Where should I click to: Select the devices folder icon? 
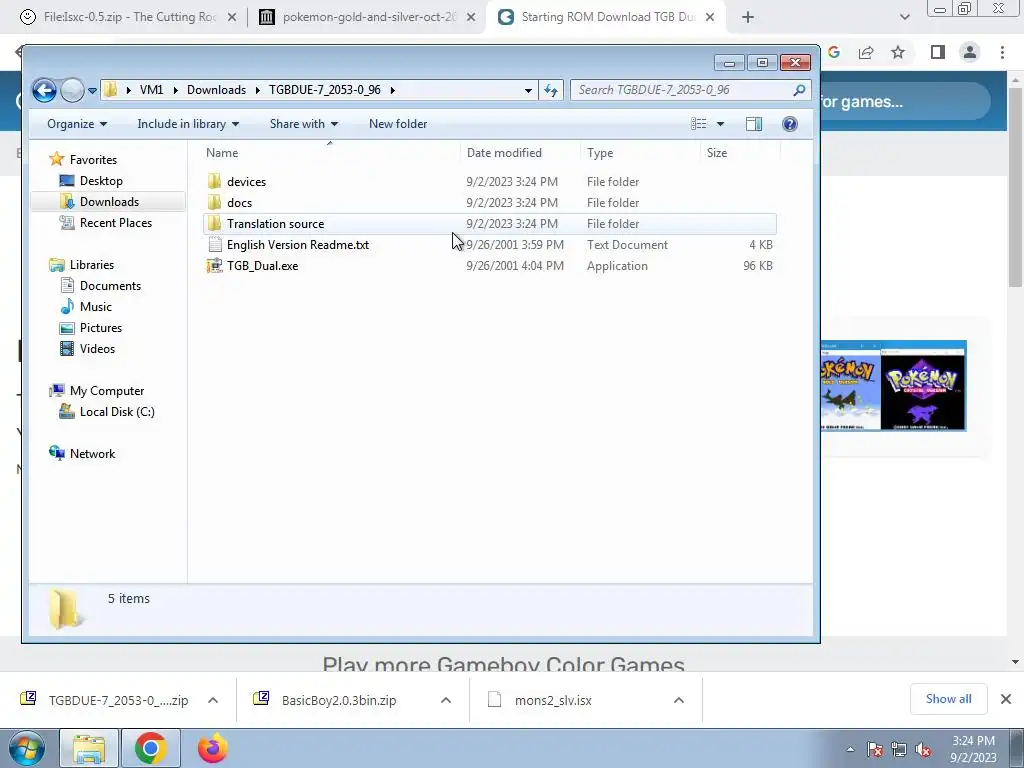click(214, 182)
